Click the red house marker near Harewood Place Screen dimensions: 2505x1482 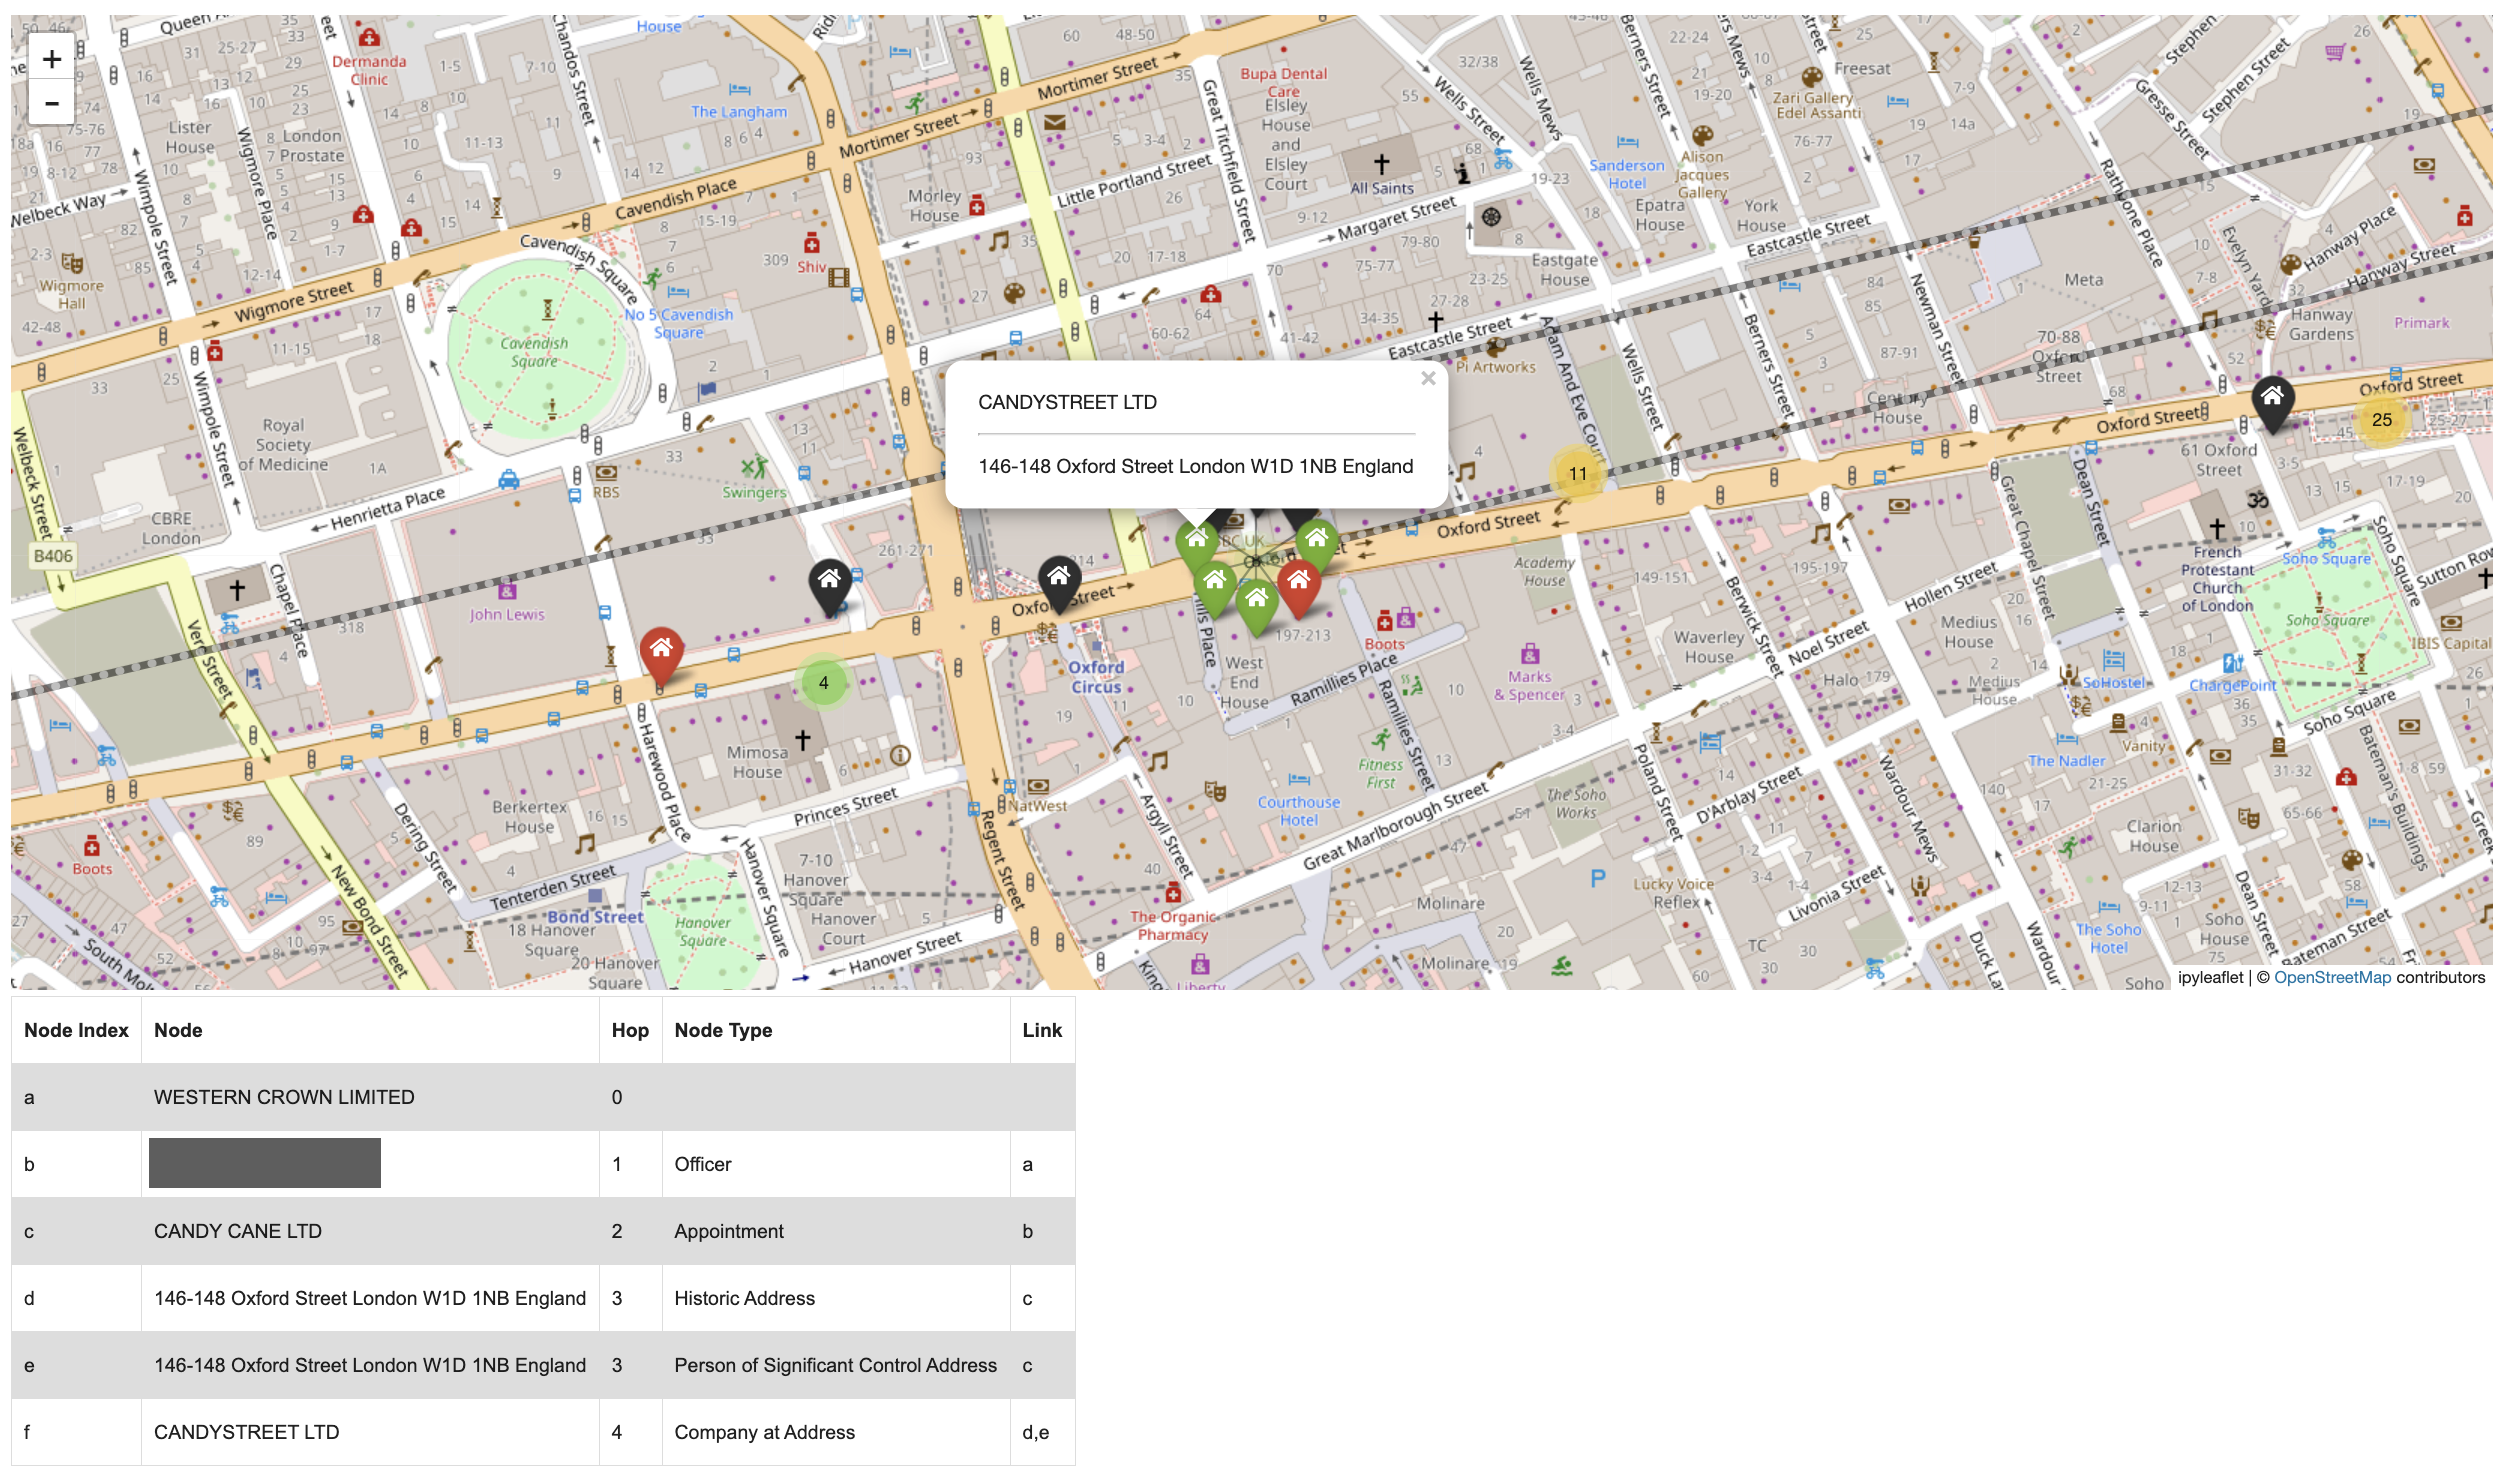pos(660,652)
